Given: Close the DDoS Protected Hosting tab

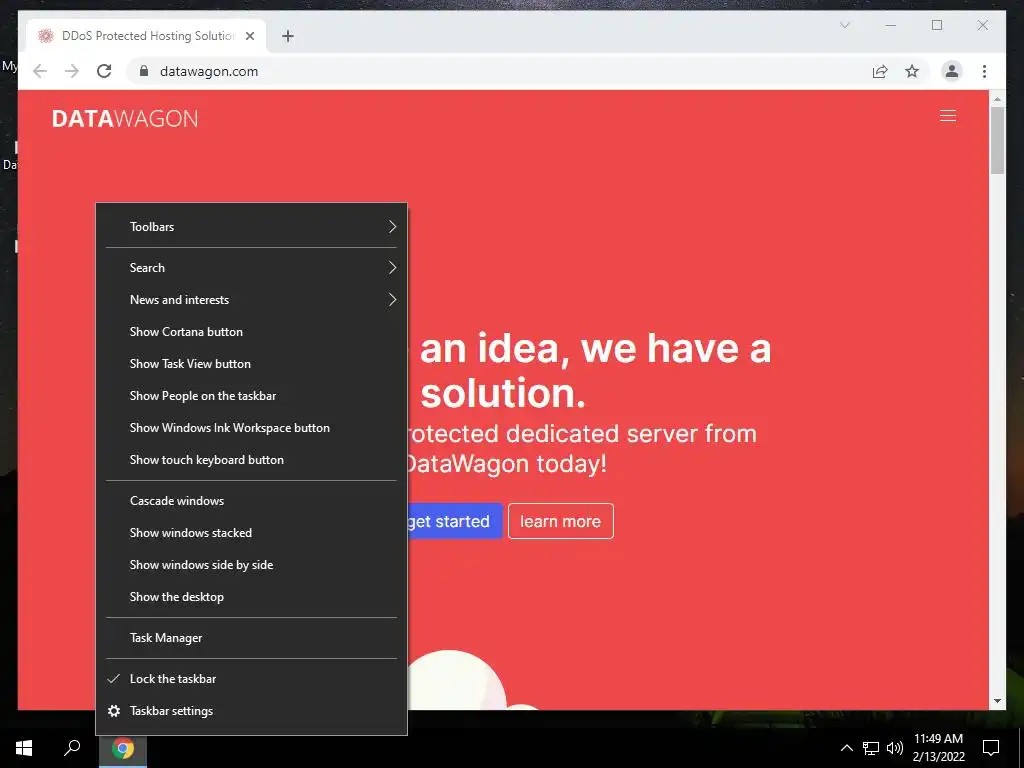Looking at the screenshot, I should (249, 36).
